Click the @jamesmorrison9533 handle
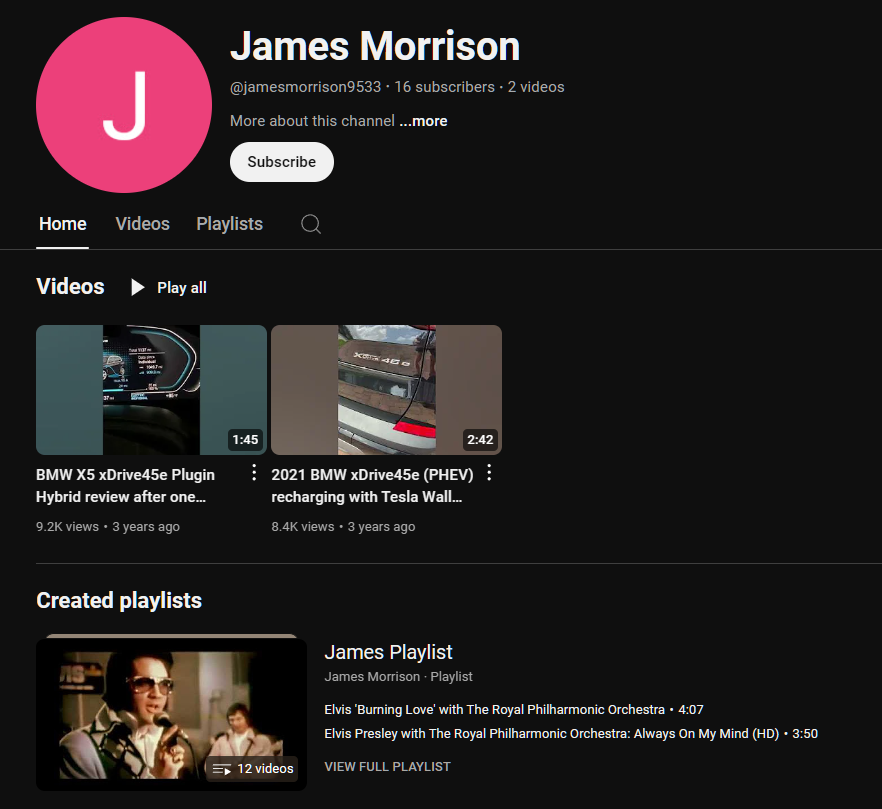Screen dimensions: 882x809 [x=305, y=87]
